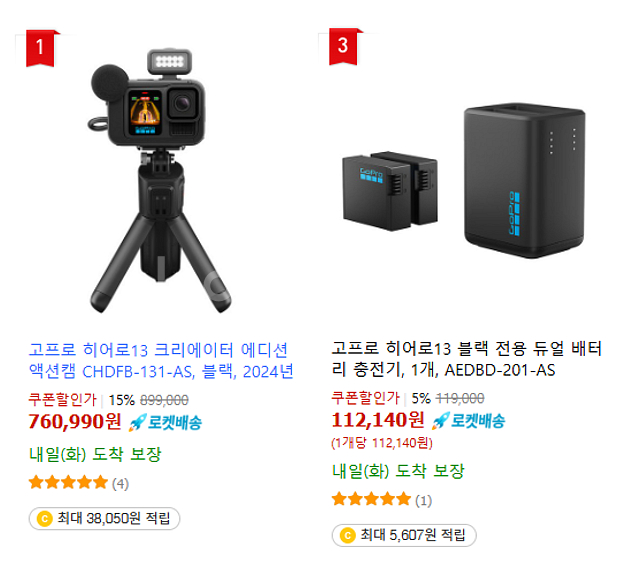The image size is (635, 569).
Task: Open the 듀얼 배터리 충전기 product title link
Action: [467, 359]
